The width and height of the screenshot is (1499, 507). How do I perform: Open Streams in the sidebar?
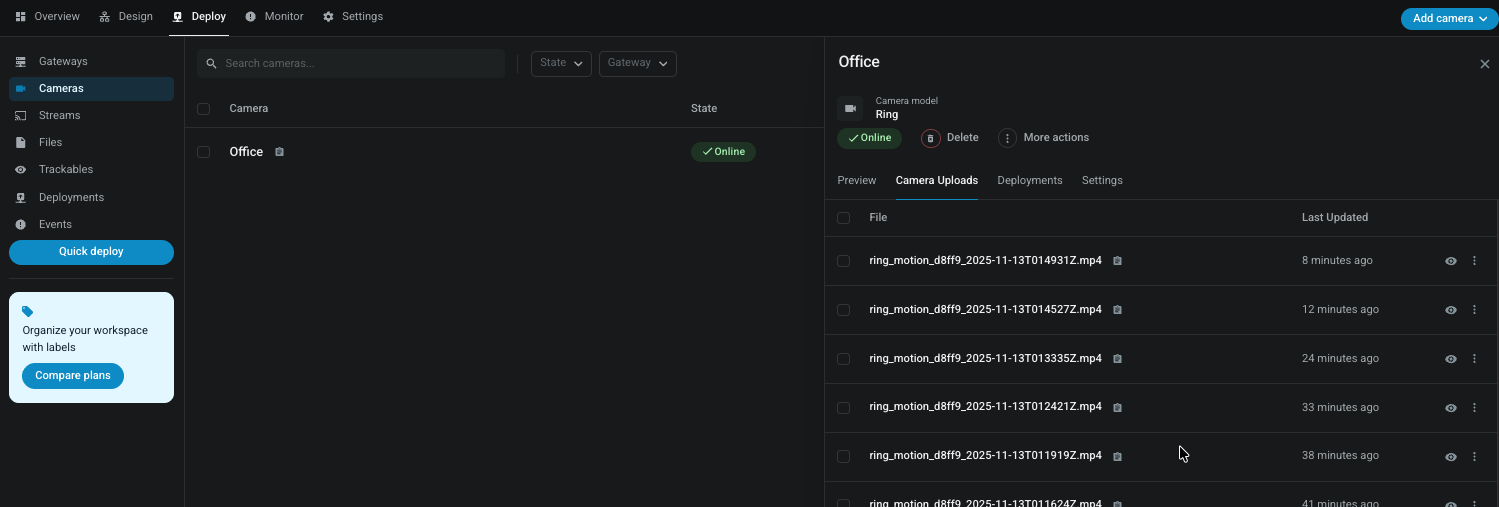[x=91, y=115]
